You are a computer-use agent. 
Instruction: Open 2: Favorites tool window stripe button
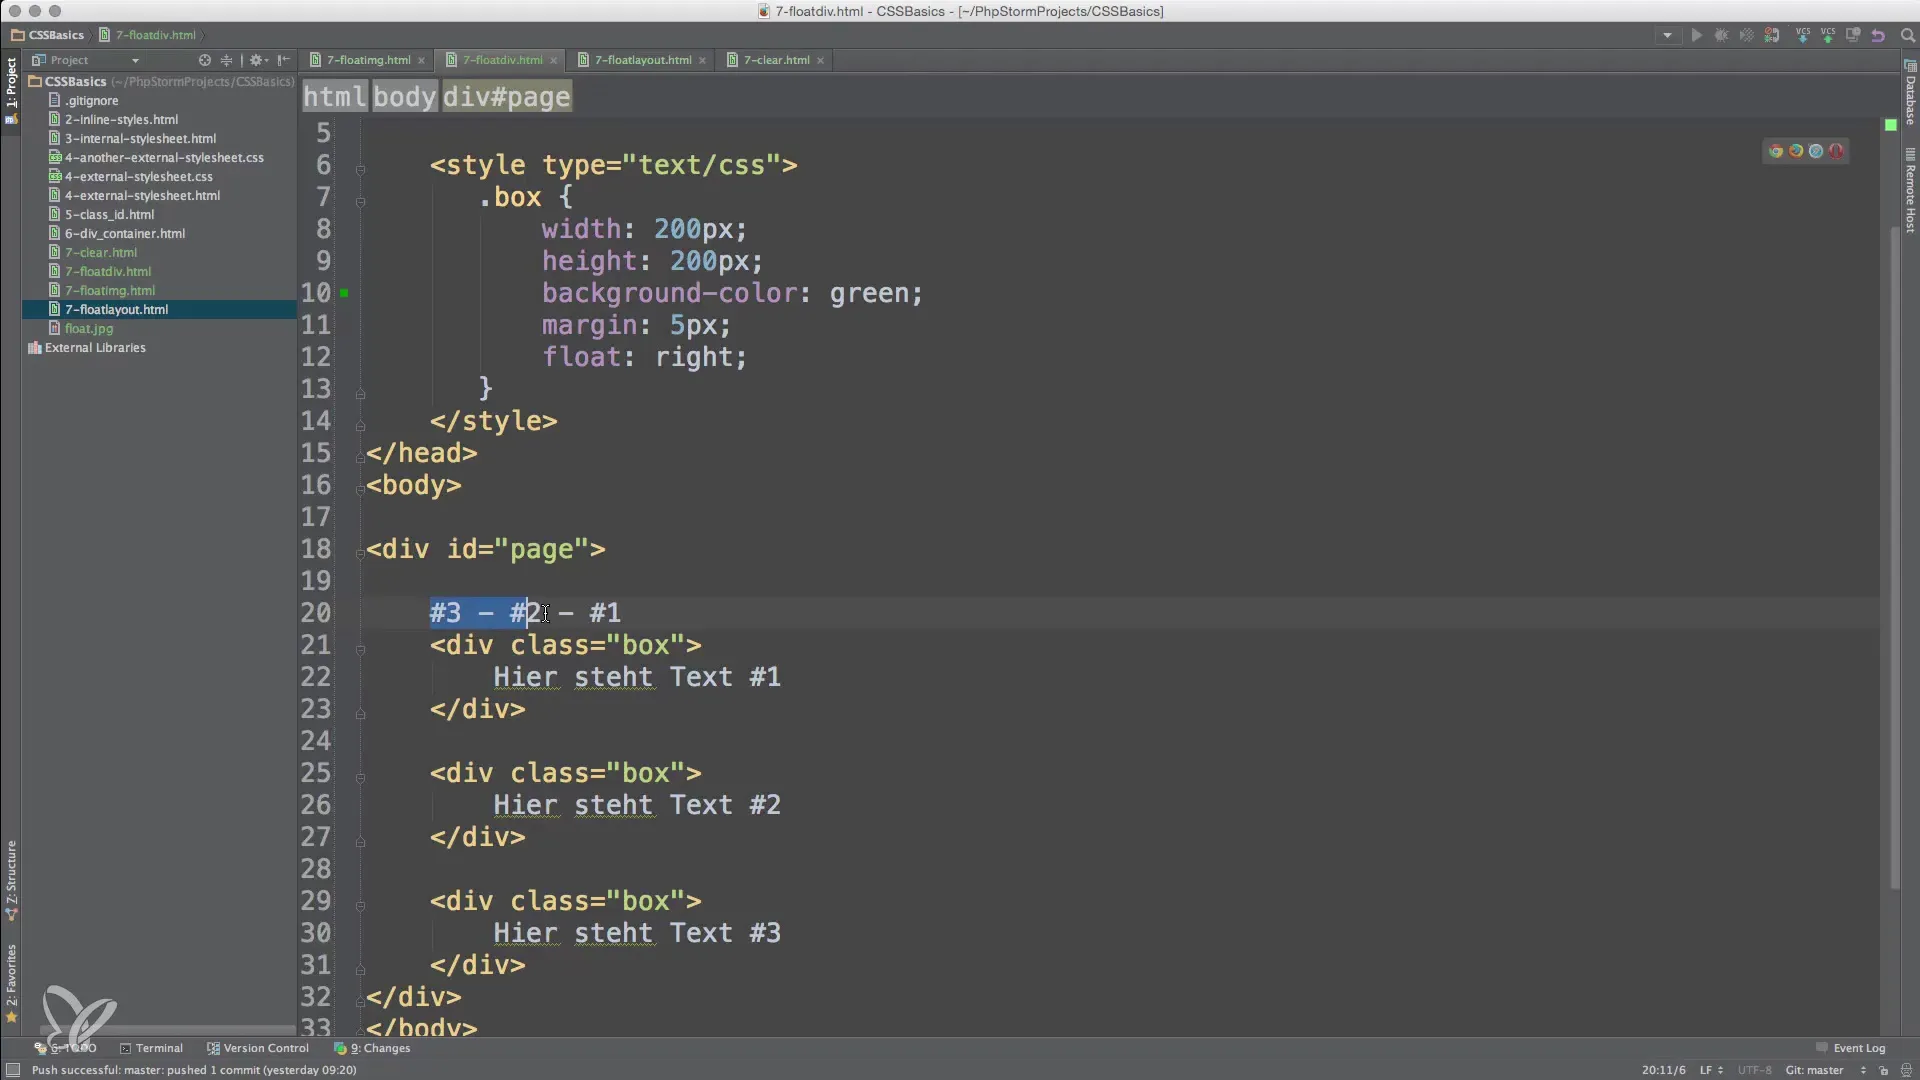click(x=11, y=983)
